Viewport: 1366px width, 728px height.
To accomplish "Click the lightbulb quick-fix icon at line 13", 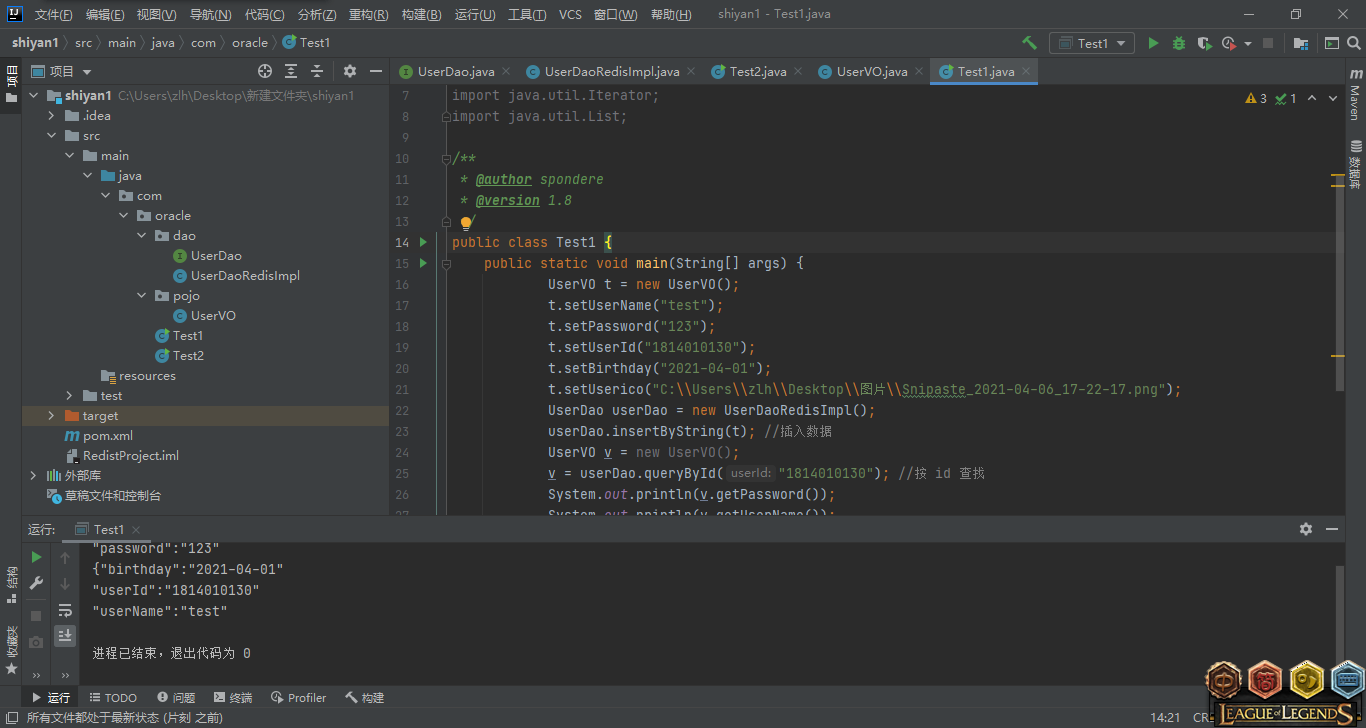I will click(x=466, y=223).
